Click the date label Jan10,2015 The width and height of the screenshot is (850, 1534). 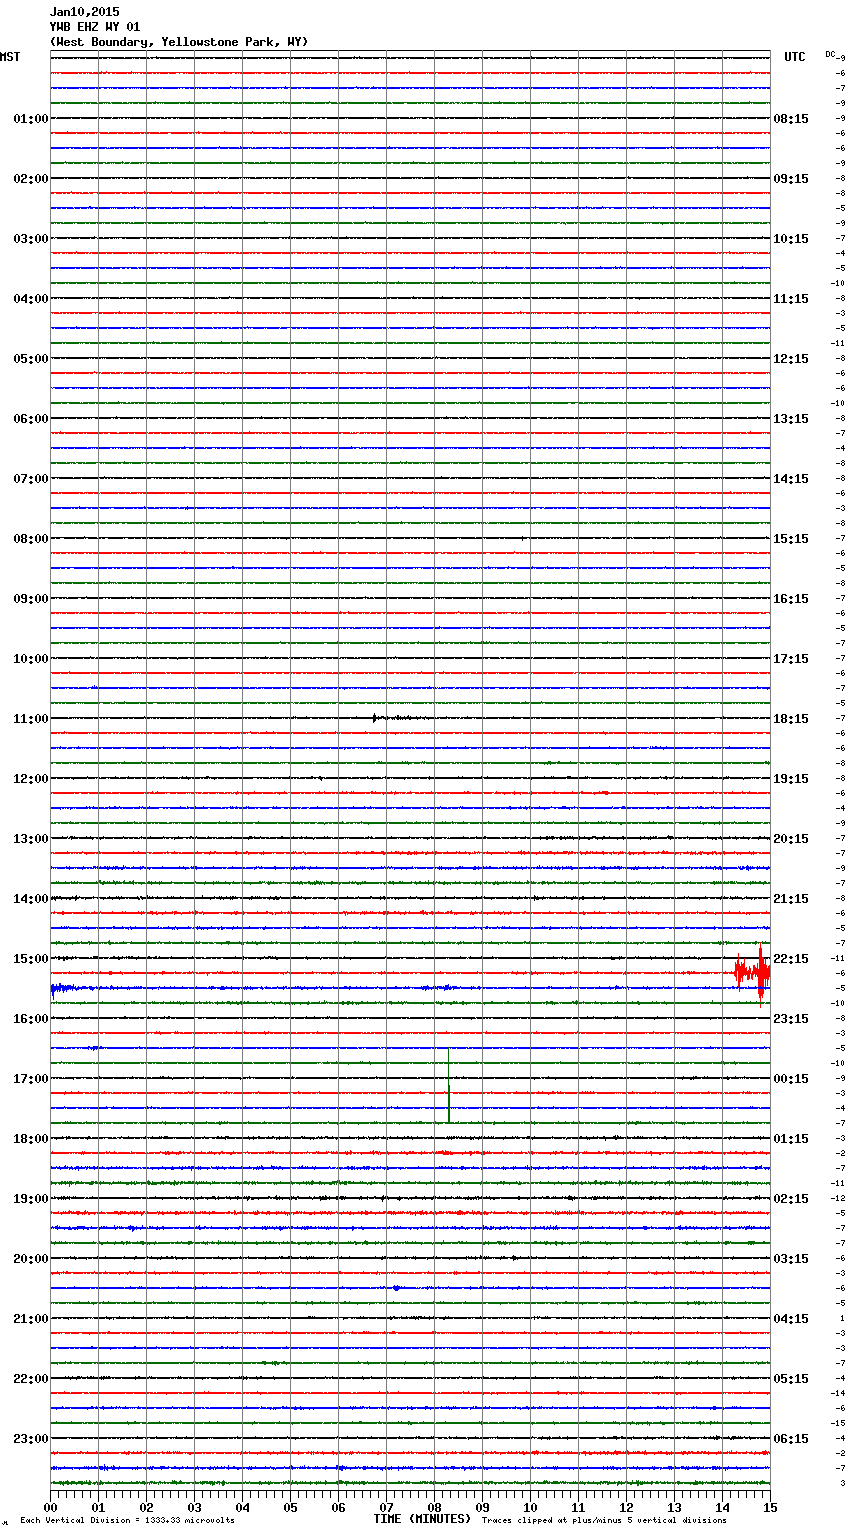coord(84,12)
